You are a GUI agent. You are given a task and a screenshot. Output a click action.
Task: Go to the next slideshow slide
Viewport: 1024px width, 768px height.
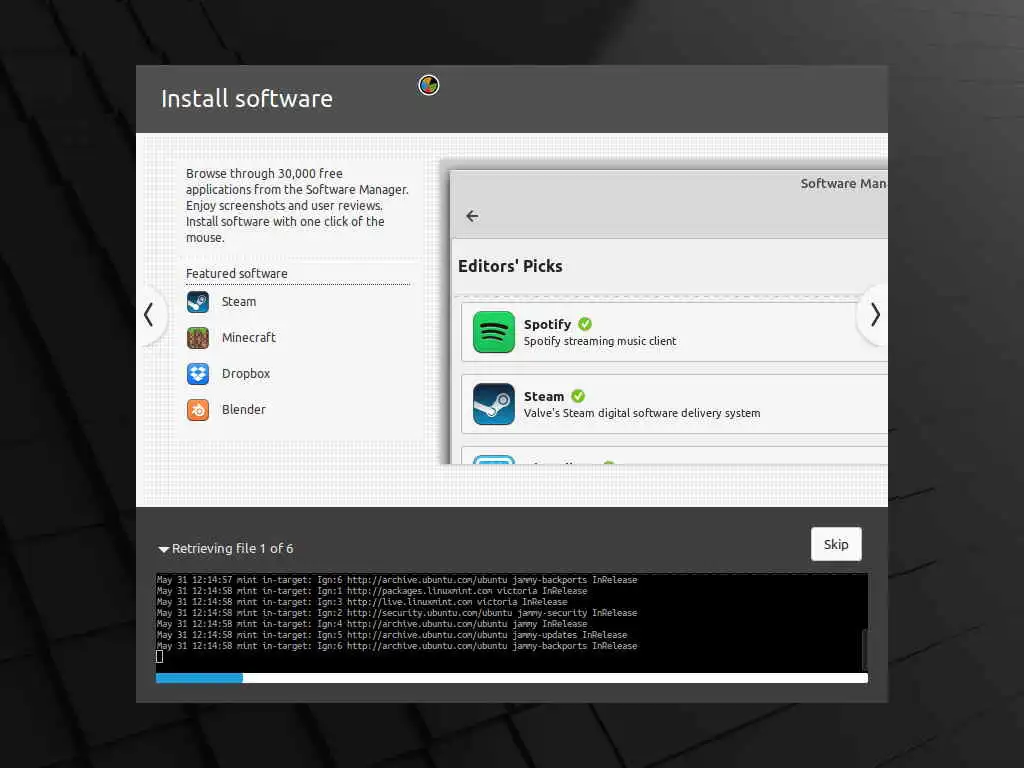point(874,315)
